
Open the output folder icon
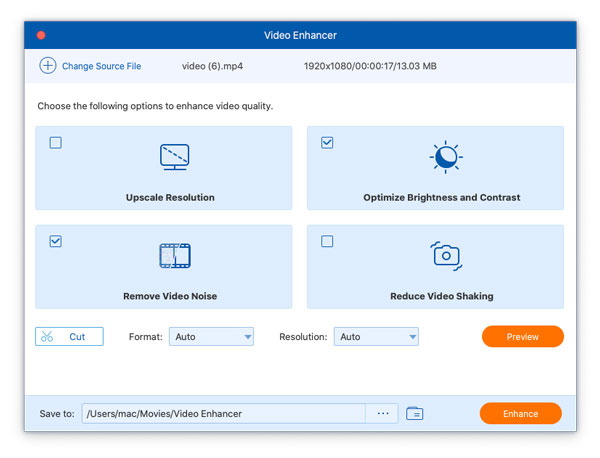click(415, 413)
